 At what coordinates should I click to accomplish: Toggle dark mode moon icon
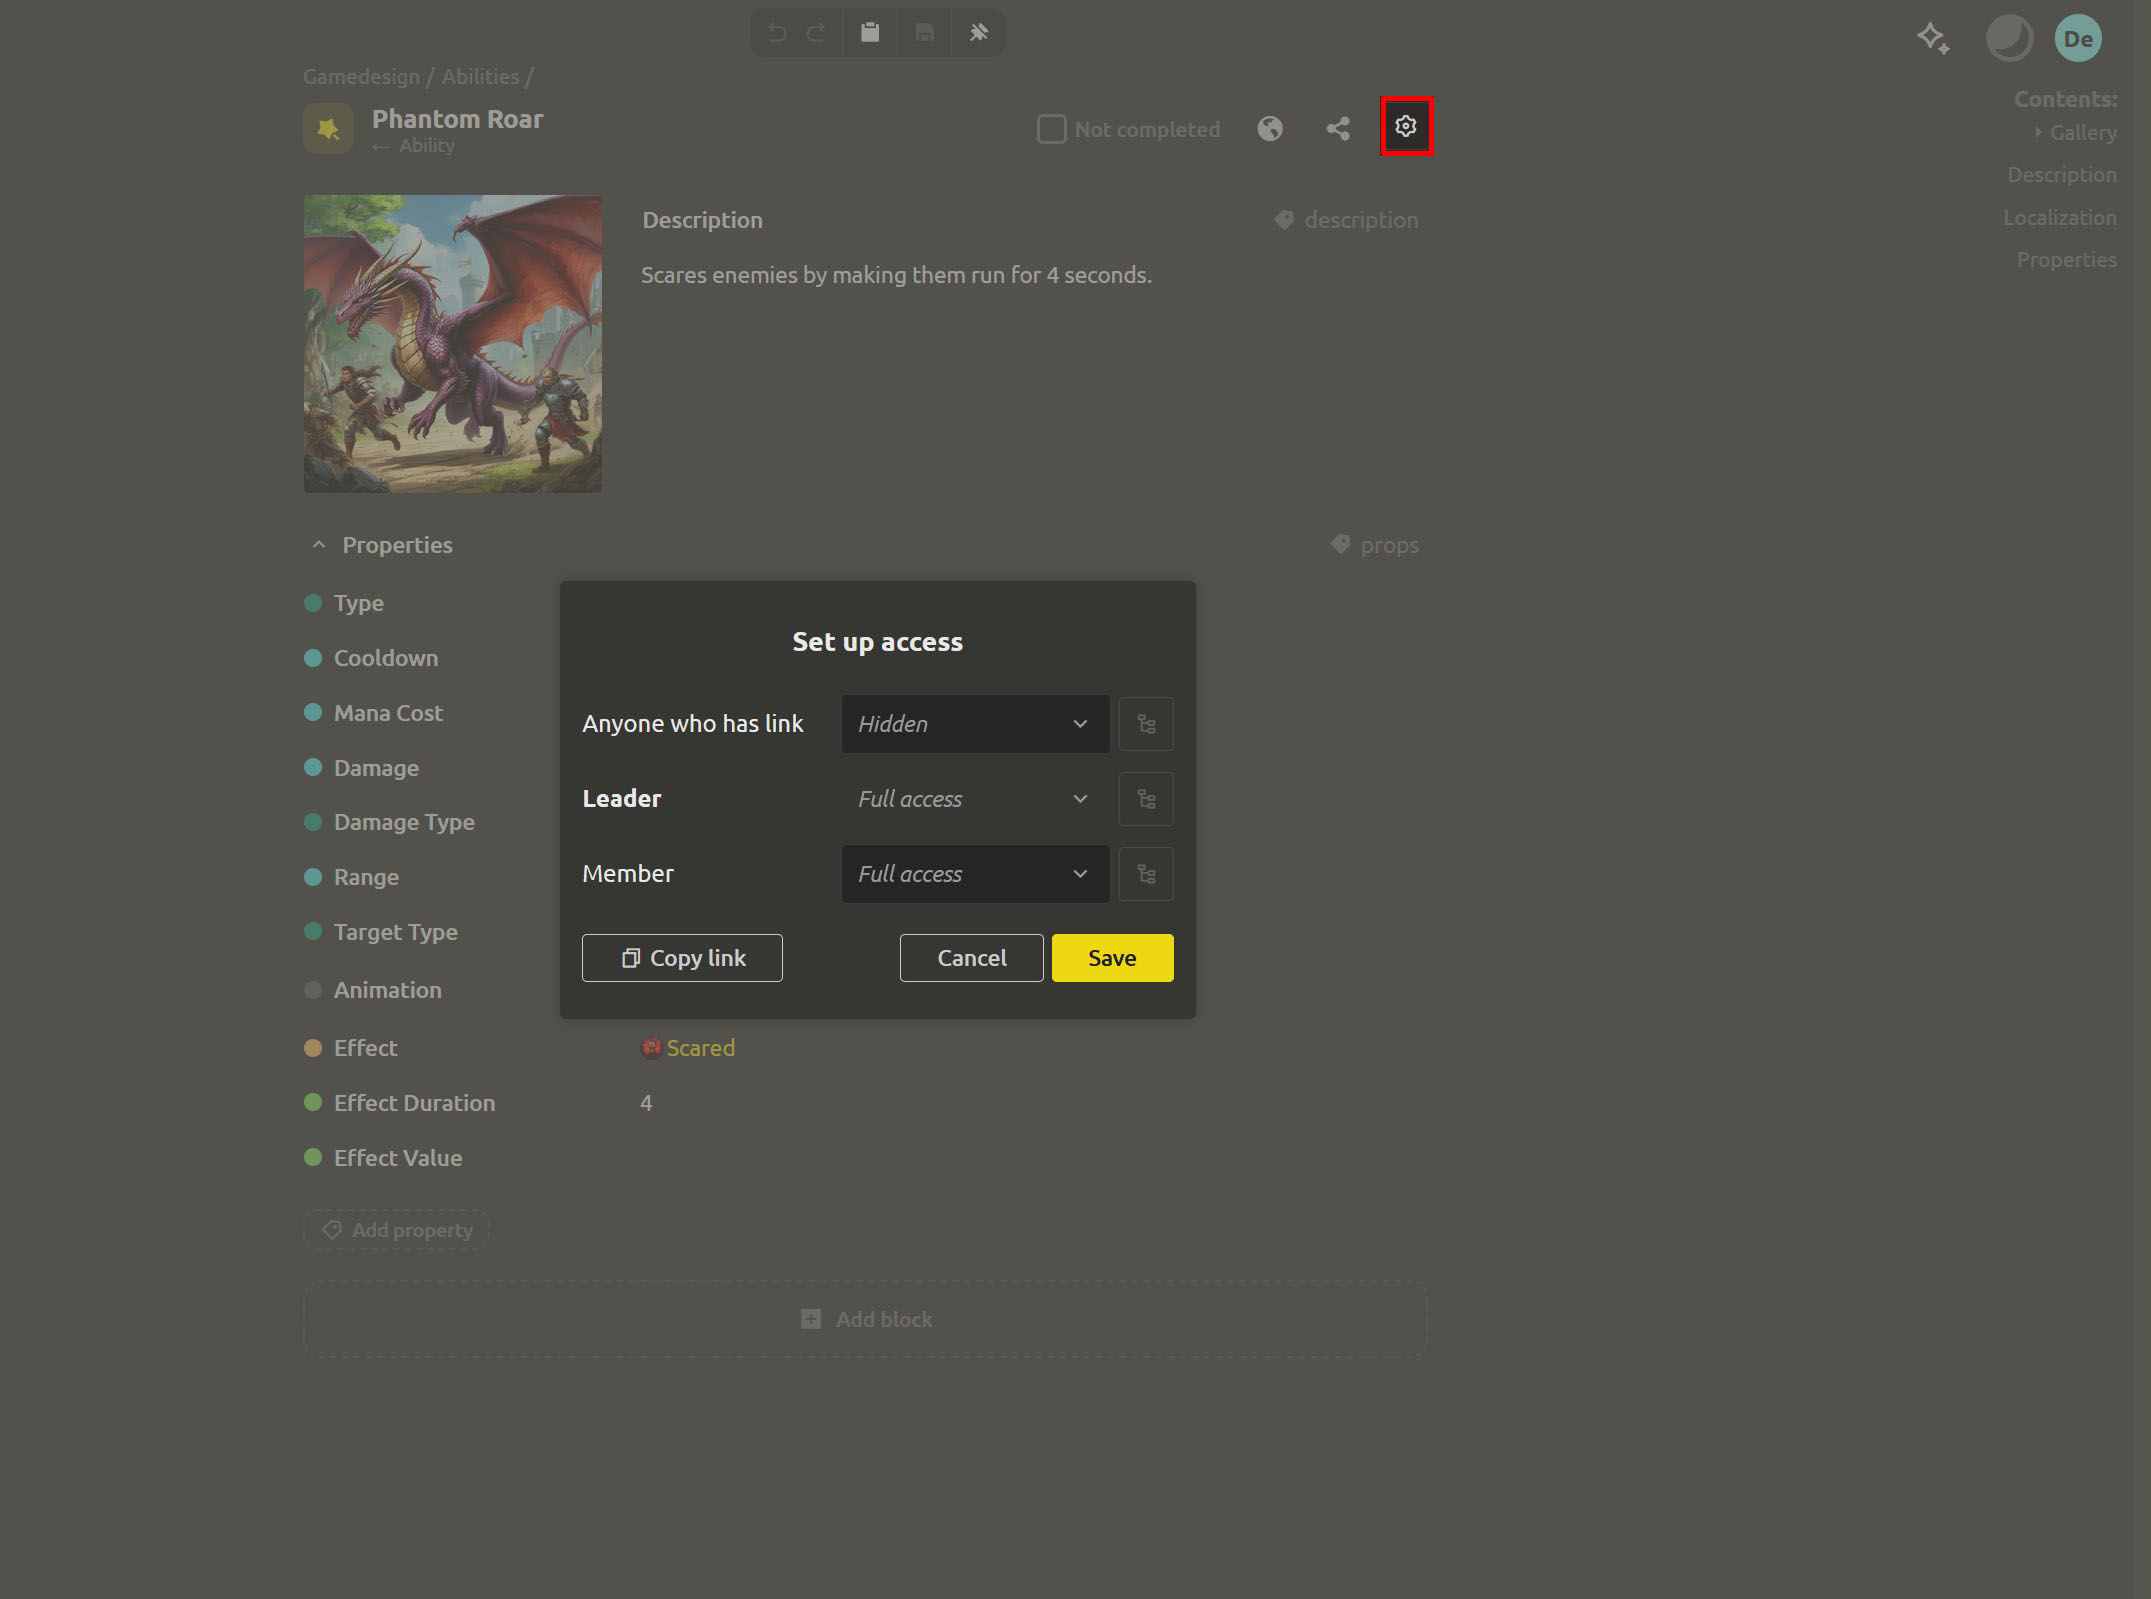tap(2009, 39)
